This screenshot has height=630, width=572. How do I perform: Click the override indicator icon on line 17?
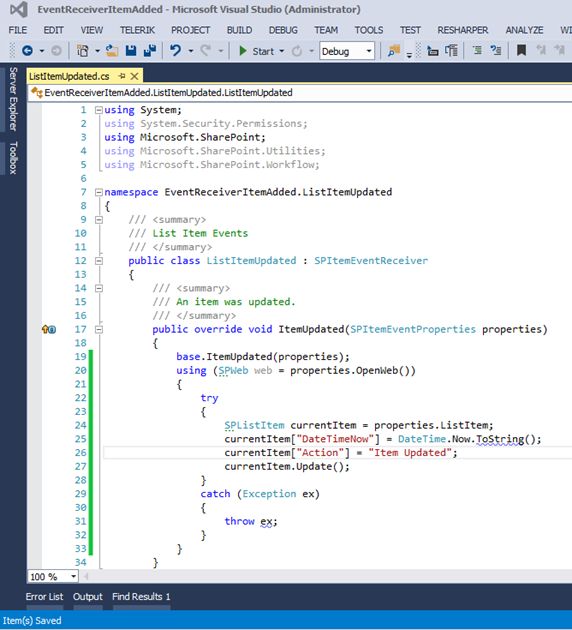[49, 329]
